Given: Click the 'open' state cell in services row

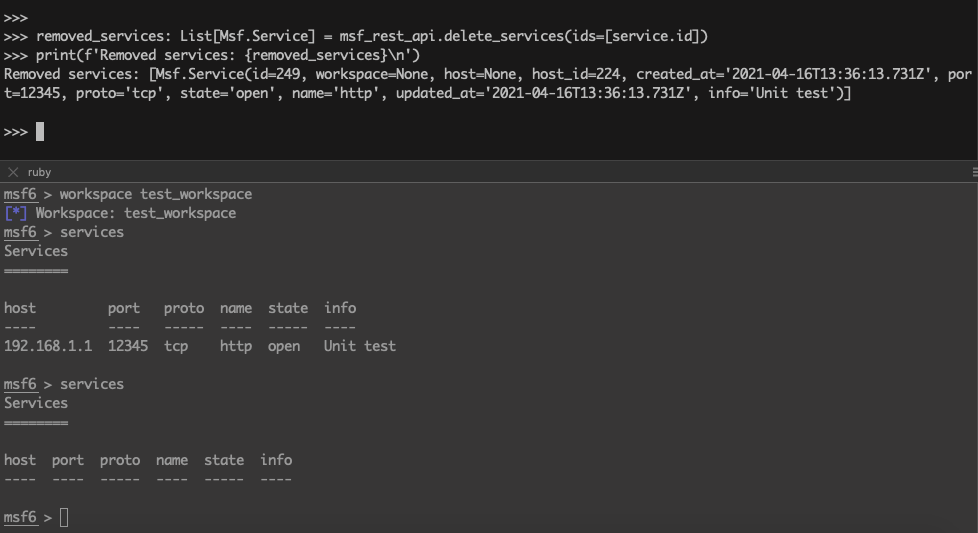Looking at the screenshot, I should (x=284, y=346).
